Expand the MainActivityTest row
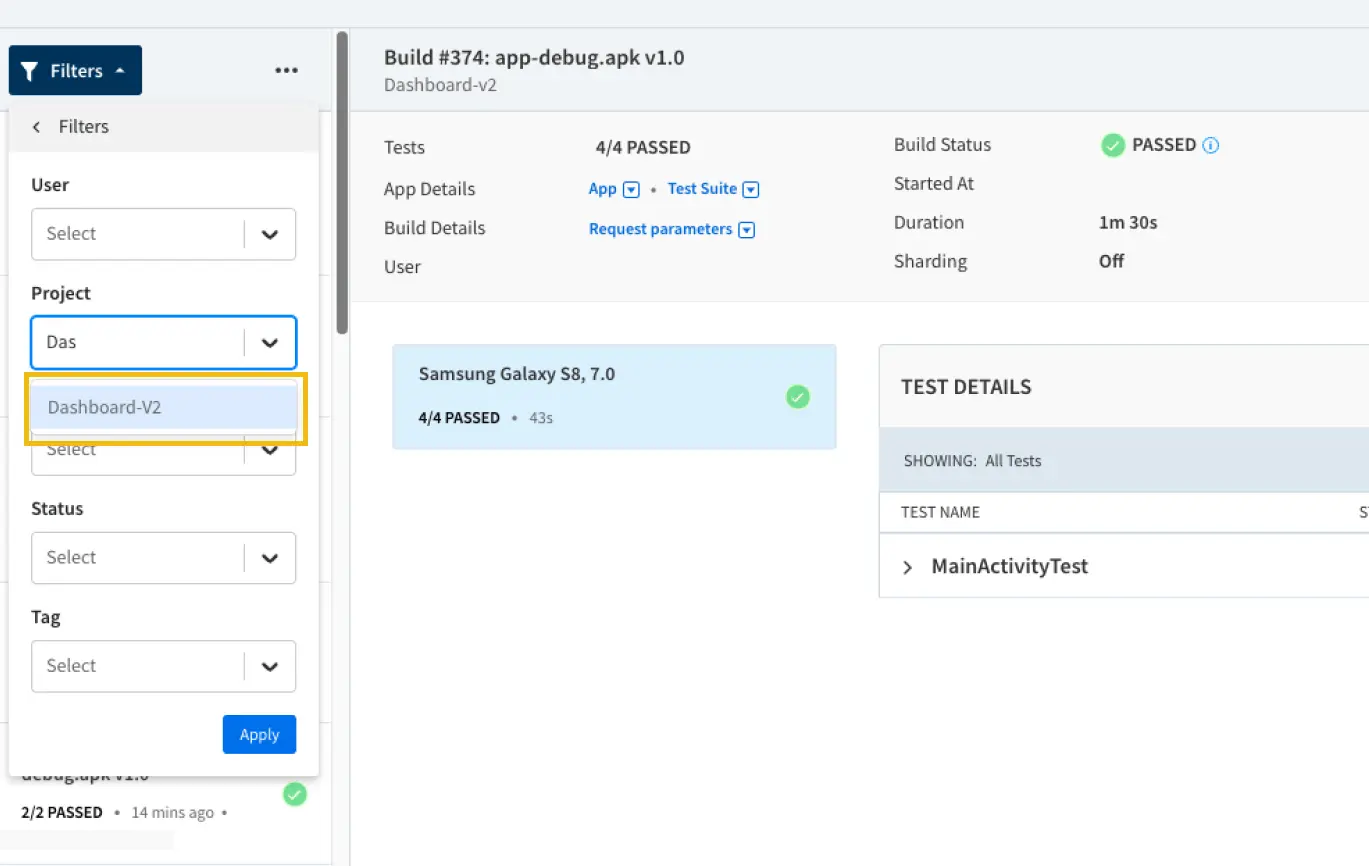1369x866 pixels. 908,567
